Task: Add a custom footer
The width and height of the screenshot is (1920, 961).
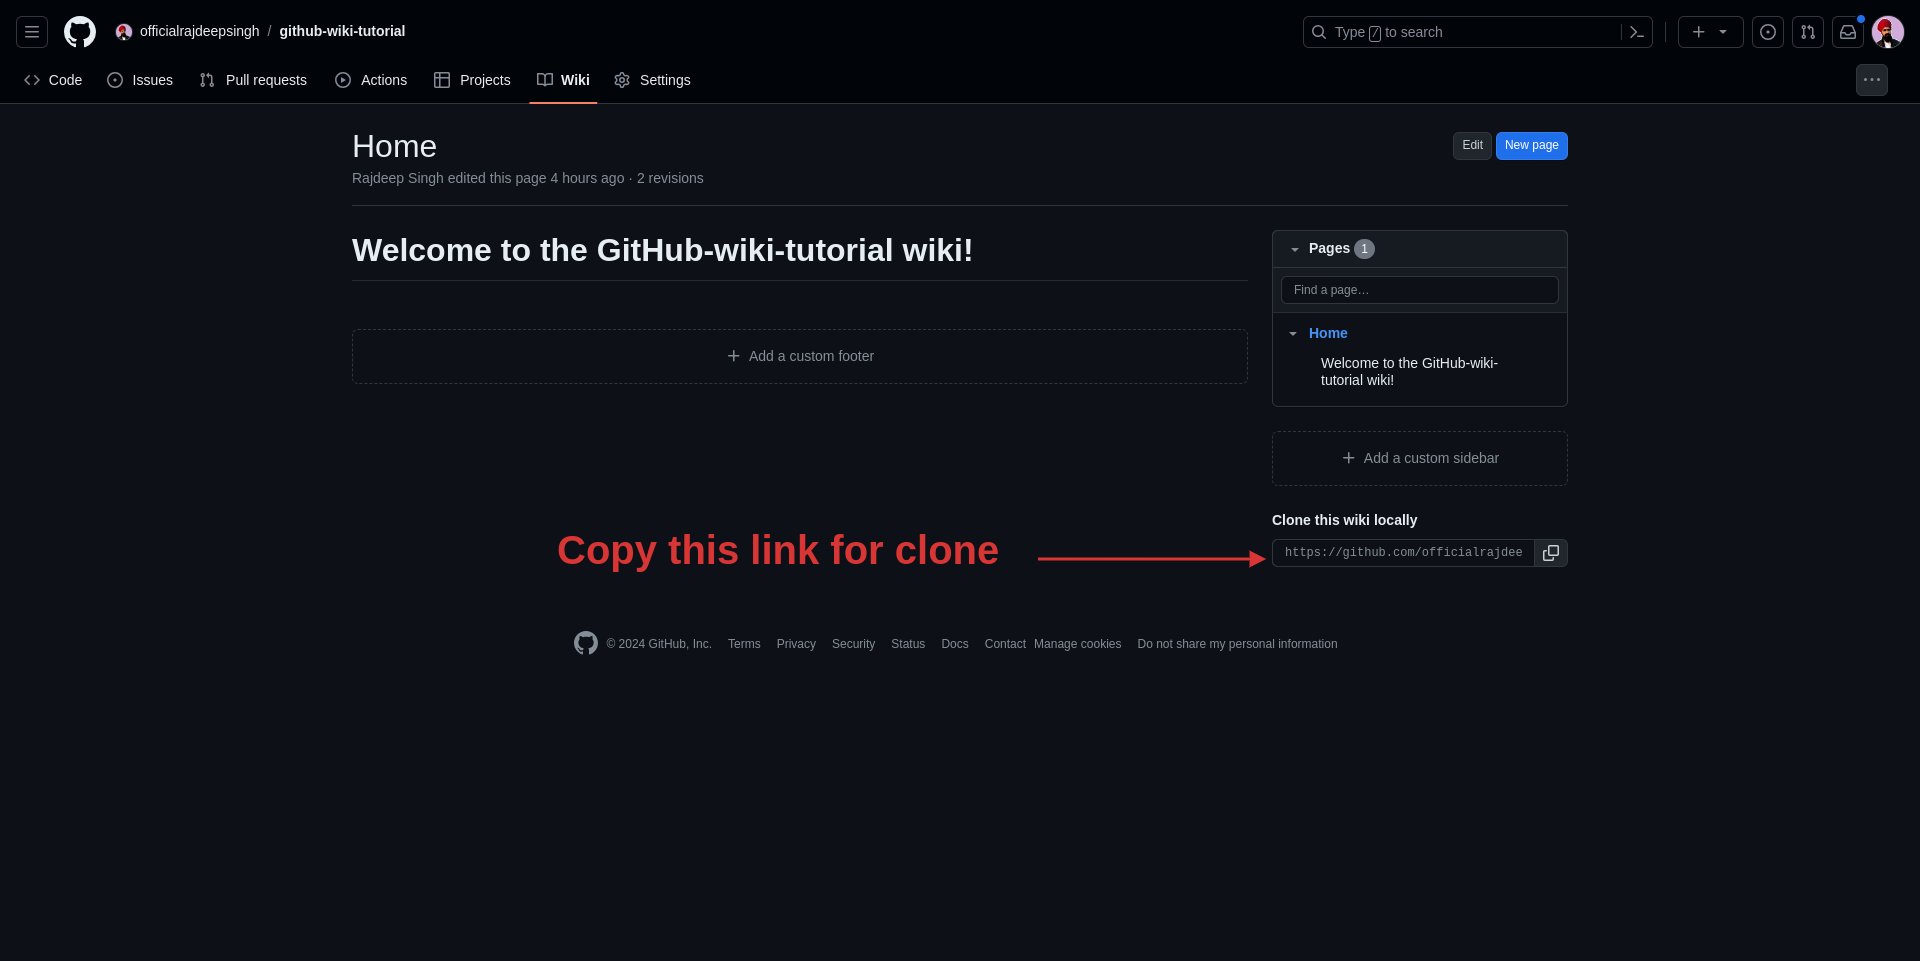Action: coord(800,357)
